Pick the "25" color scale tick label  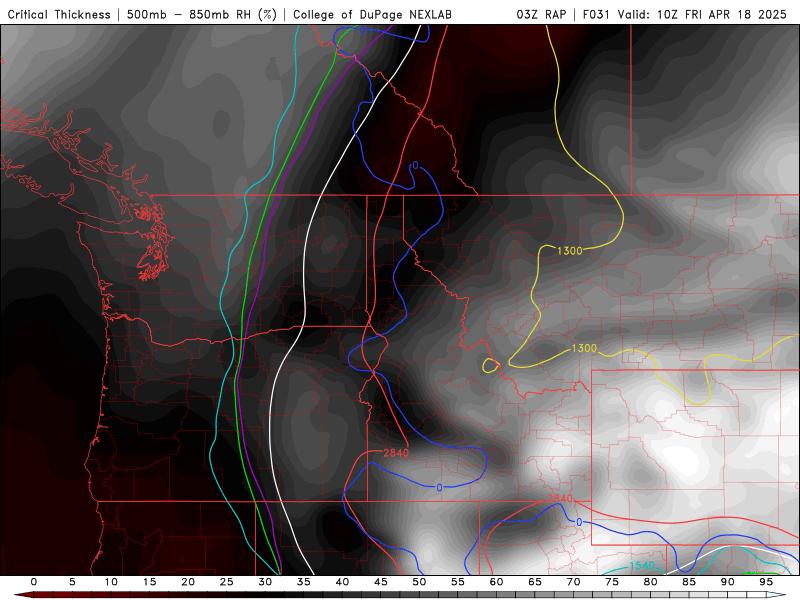coord(227,582)
